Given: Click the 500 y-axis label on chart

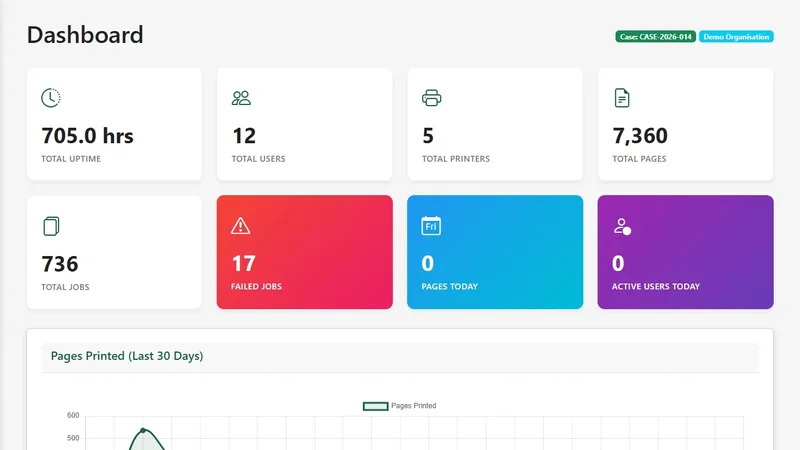Looking at the screenshot, I should click(73, 438).
